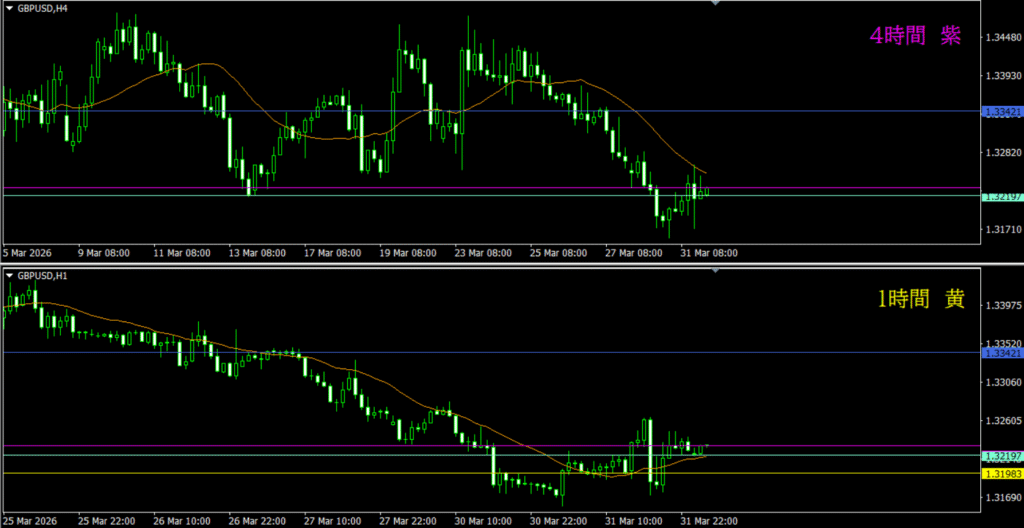Click '23 Mar 08:00' on H4 time axis

484,253
